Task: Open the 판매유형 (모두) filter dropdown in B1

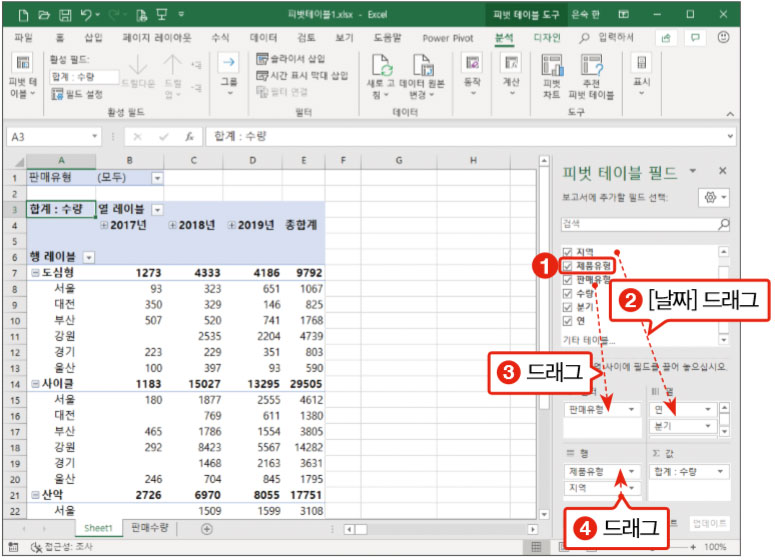Action: [158, 178]
